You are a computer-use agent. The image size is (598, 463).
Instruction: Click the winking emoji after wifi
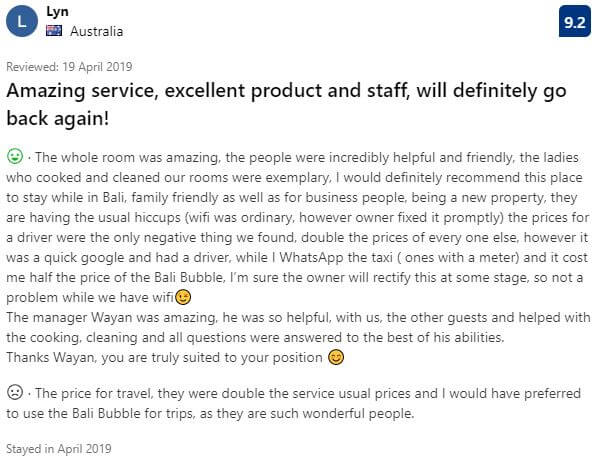[x=183, y=297]
